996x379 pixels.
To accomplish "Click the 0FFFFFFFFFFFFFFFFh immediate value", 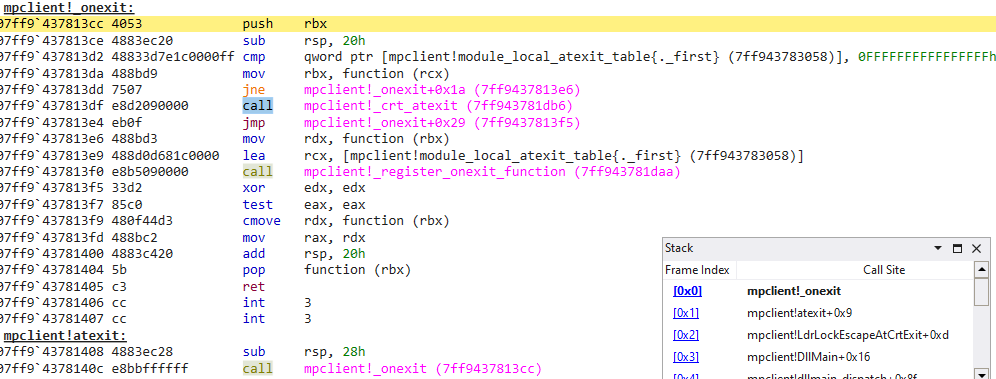I will (x=927, y=57).
